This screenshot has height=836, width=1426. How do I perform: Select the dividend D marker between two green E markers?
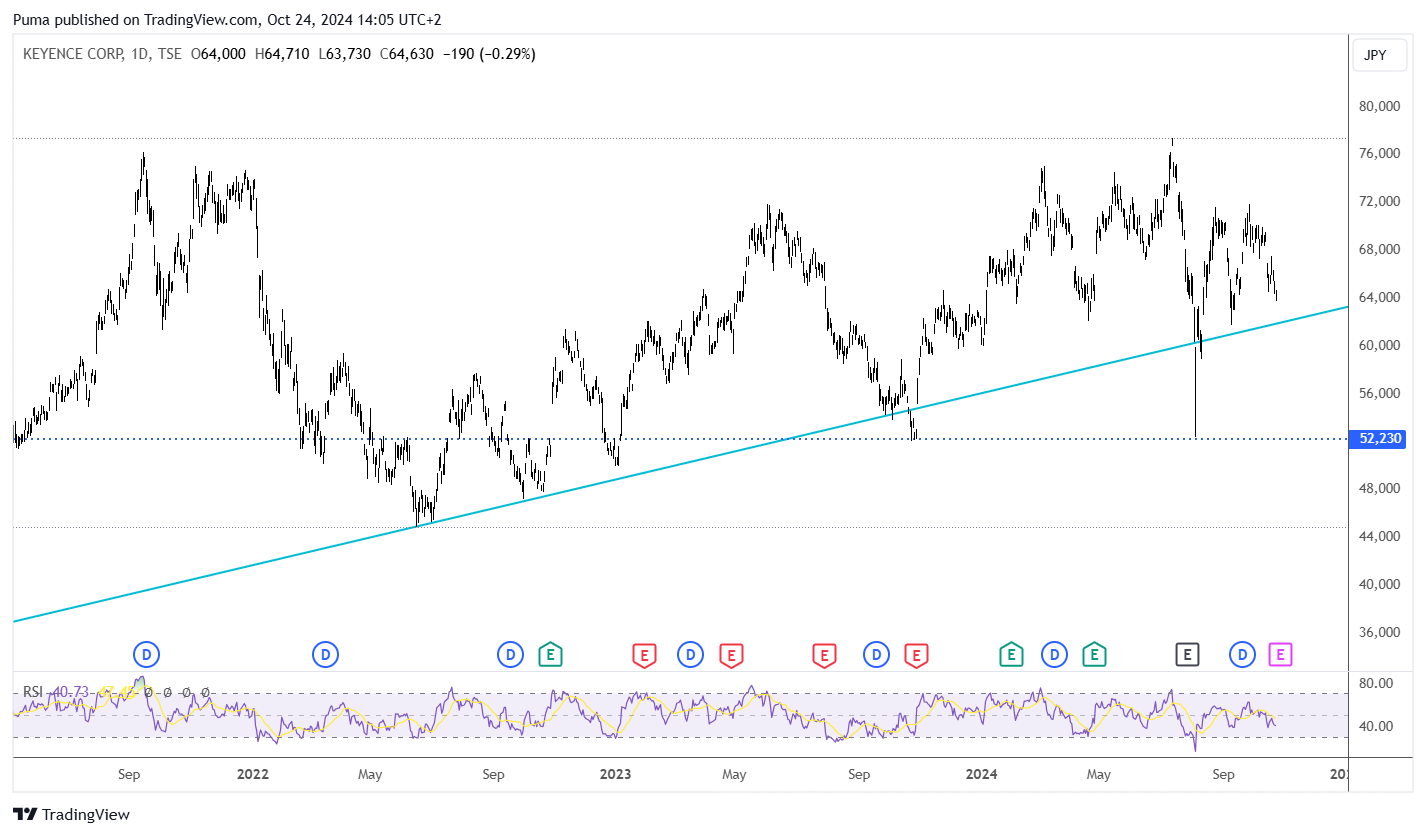pyautogui.click(x=1054, y=655)
